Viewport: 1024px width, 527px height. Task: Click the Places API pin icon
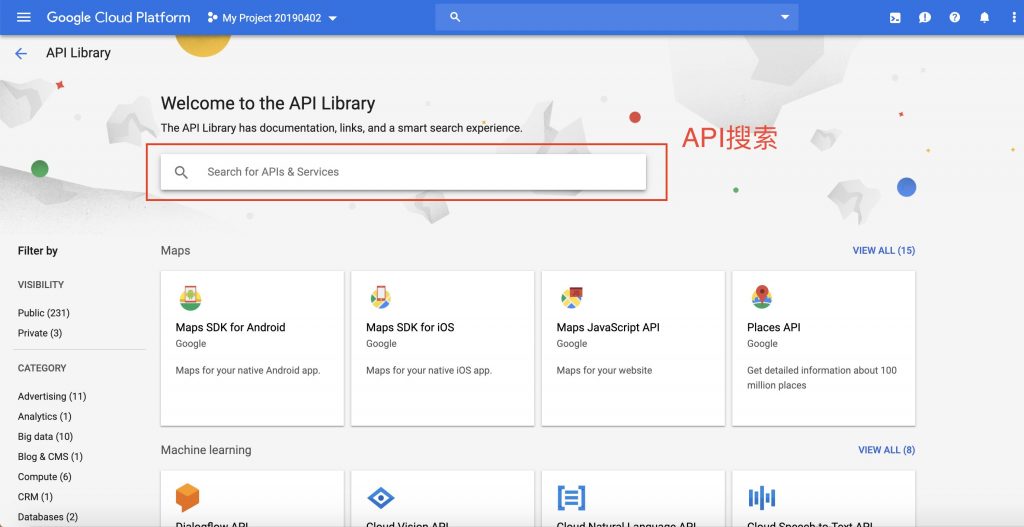pos(761,296)
